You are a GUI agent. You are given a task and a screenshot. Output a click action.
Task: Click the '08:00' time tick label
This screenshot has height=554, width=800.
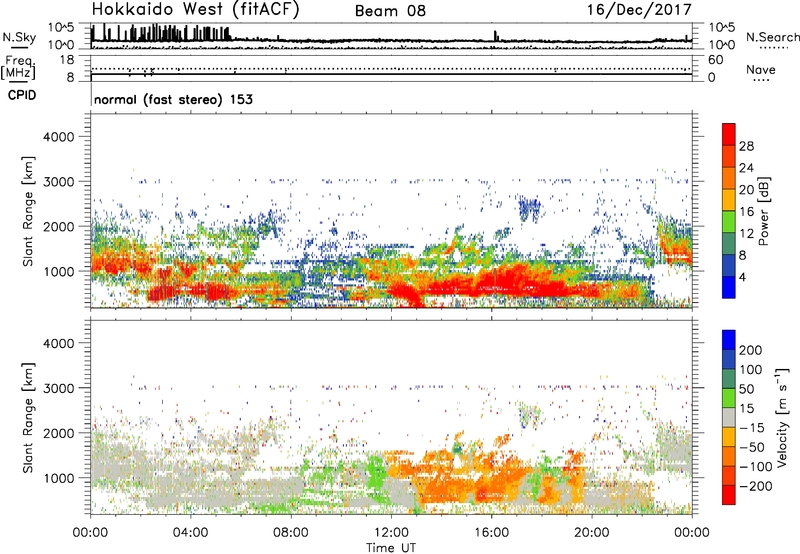(x=291, y=533)
